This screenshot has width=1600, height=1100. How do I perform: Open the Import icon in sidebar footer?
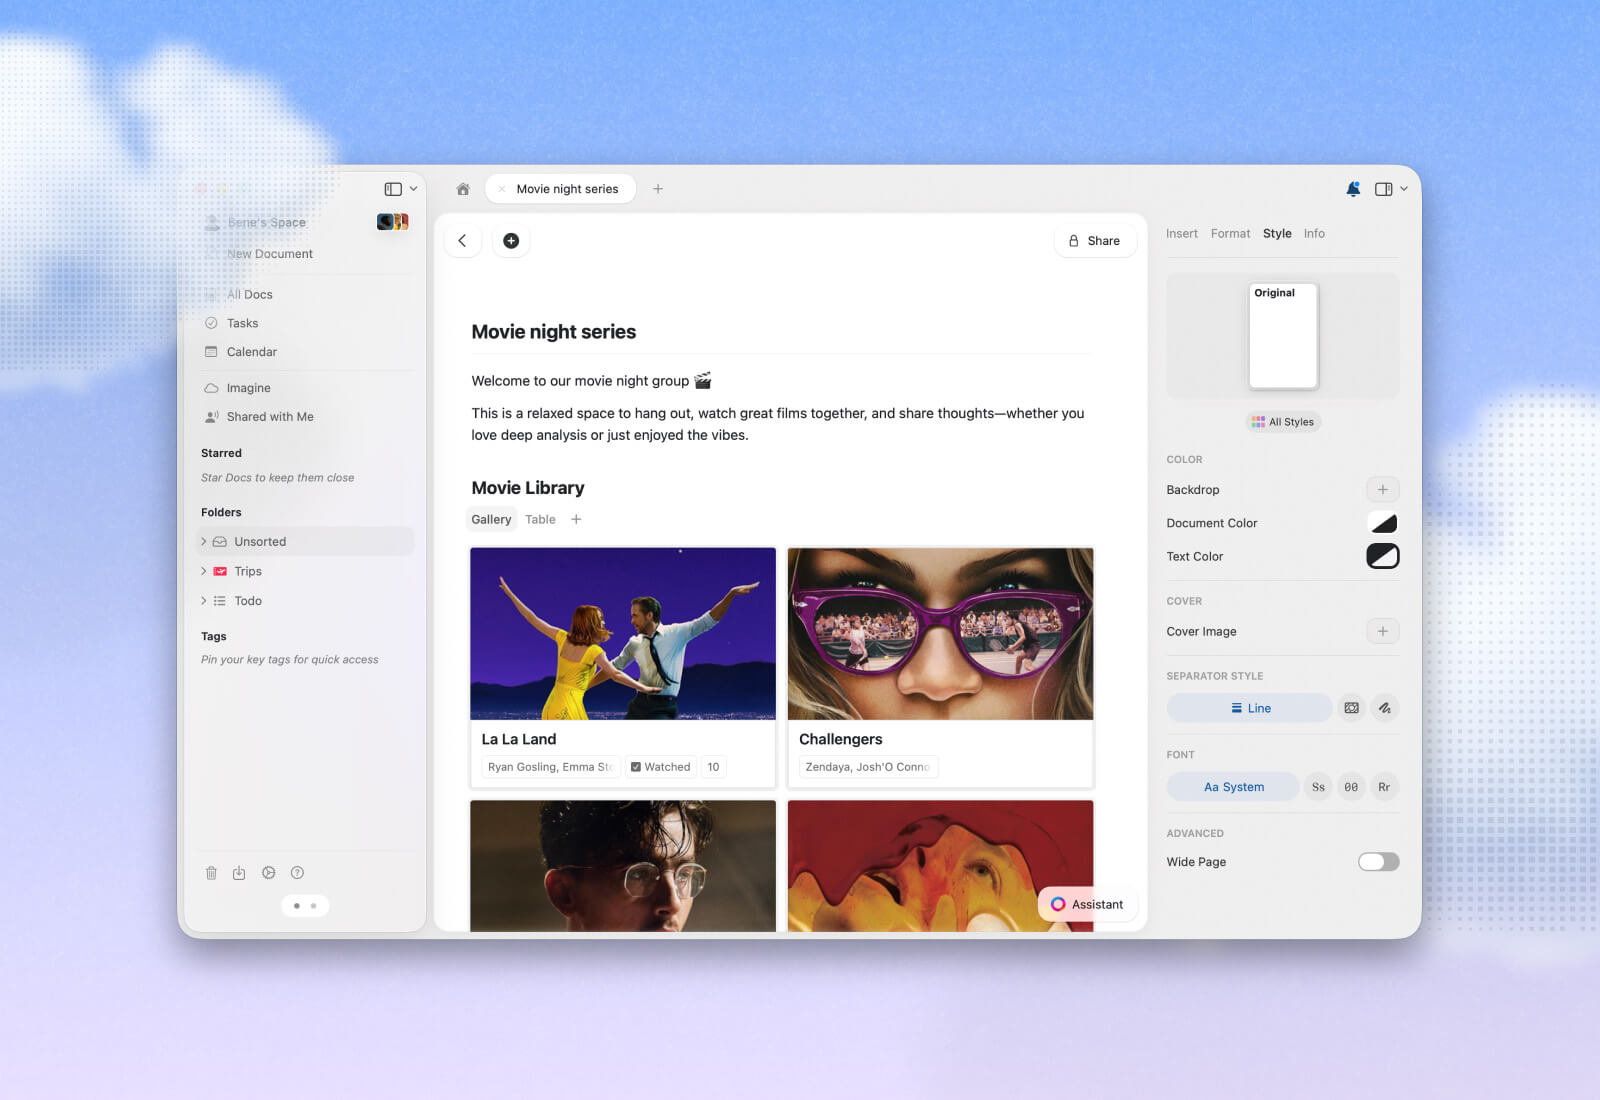tap(239, 873)
